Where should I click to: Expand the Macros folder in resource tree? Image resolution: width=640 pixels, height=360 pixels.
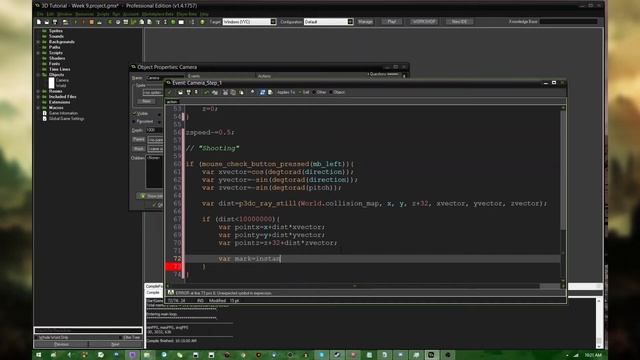38,107
